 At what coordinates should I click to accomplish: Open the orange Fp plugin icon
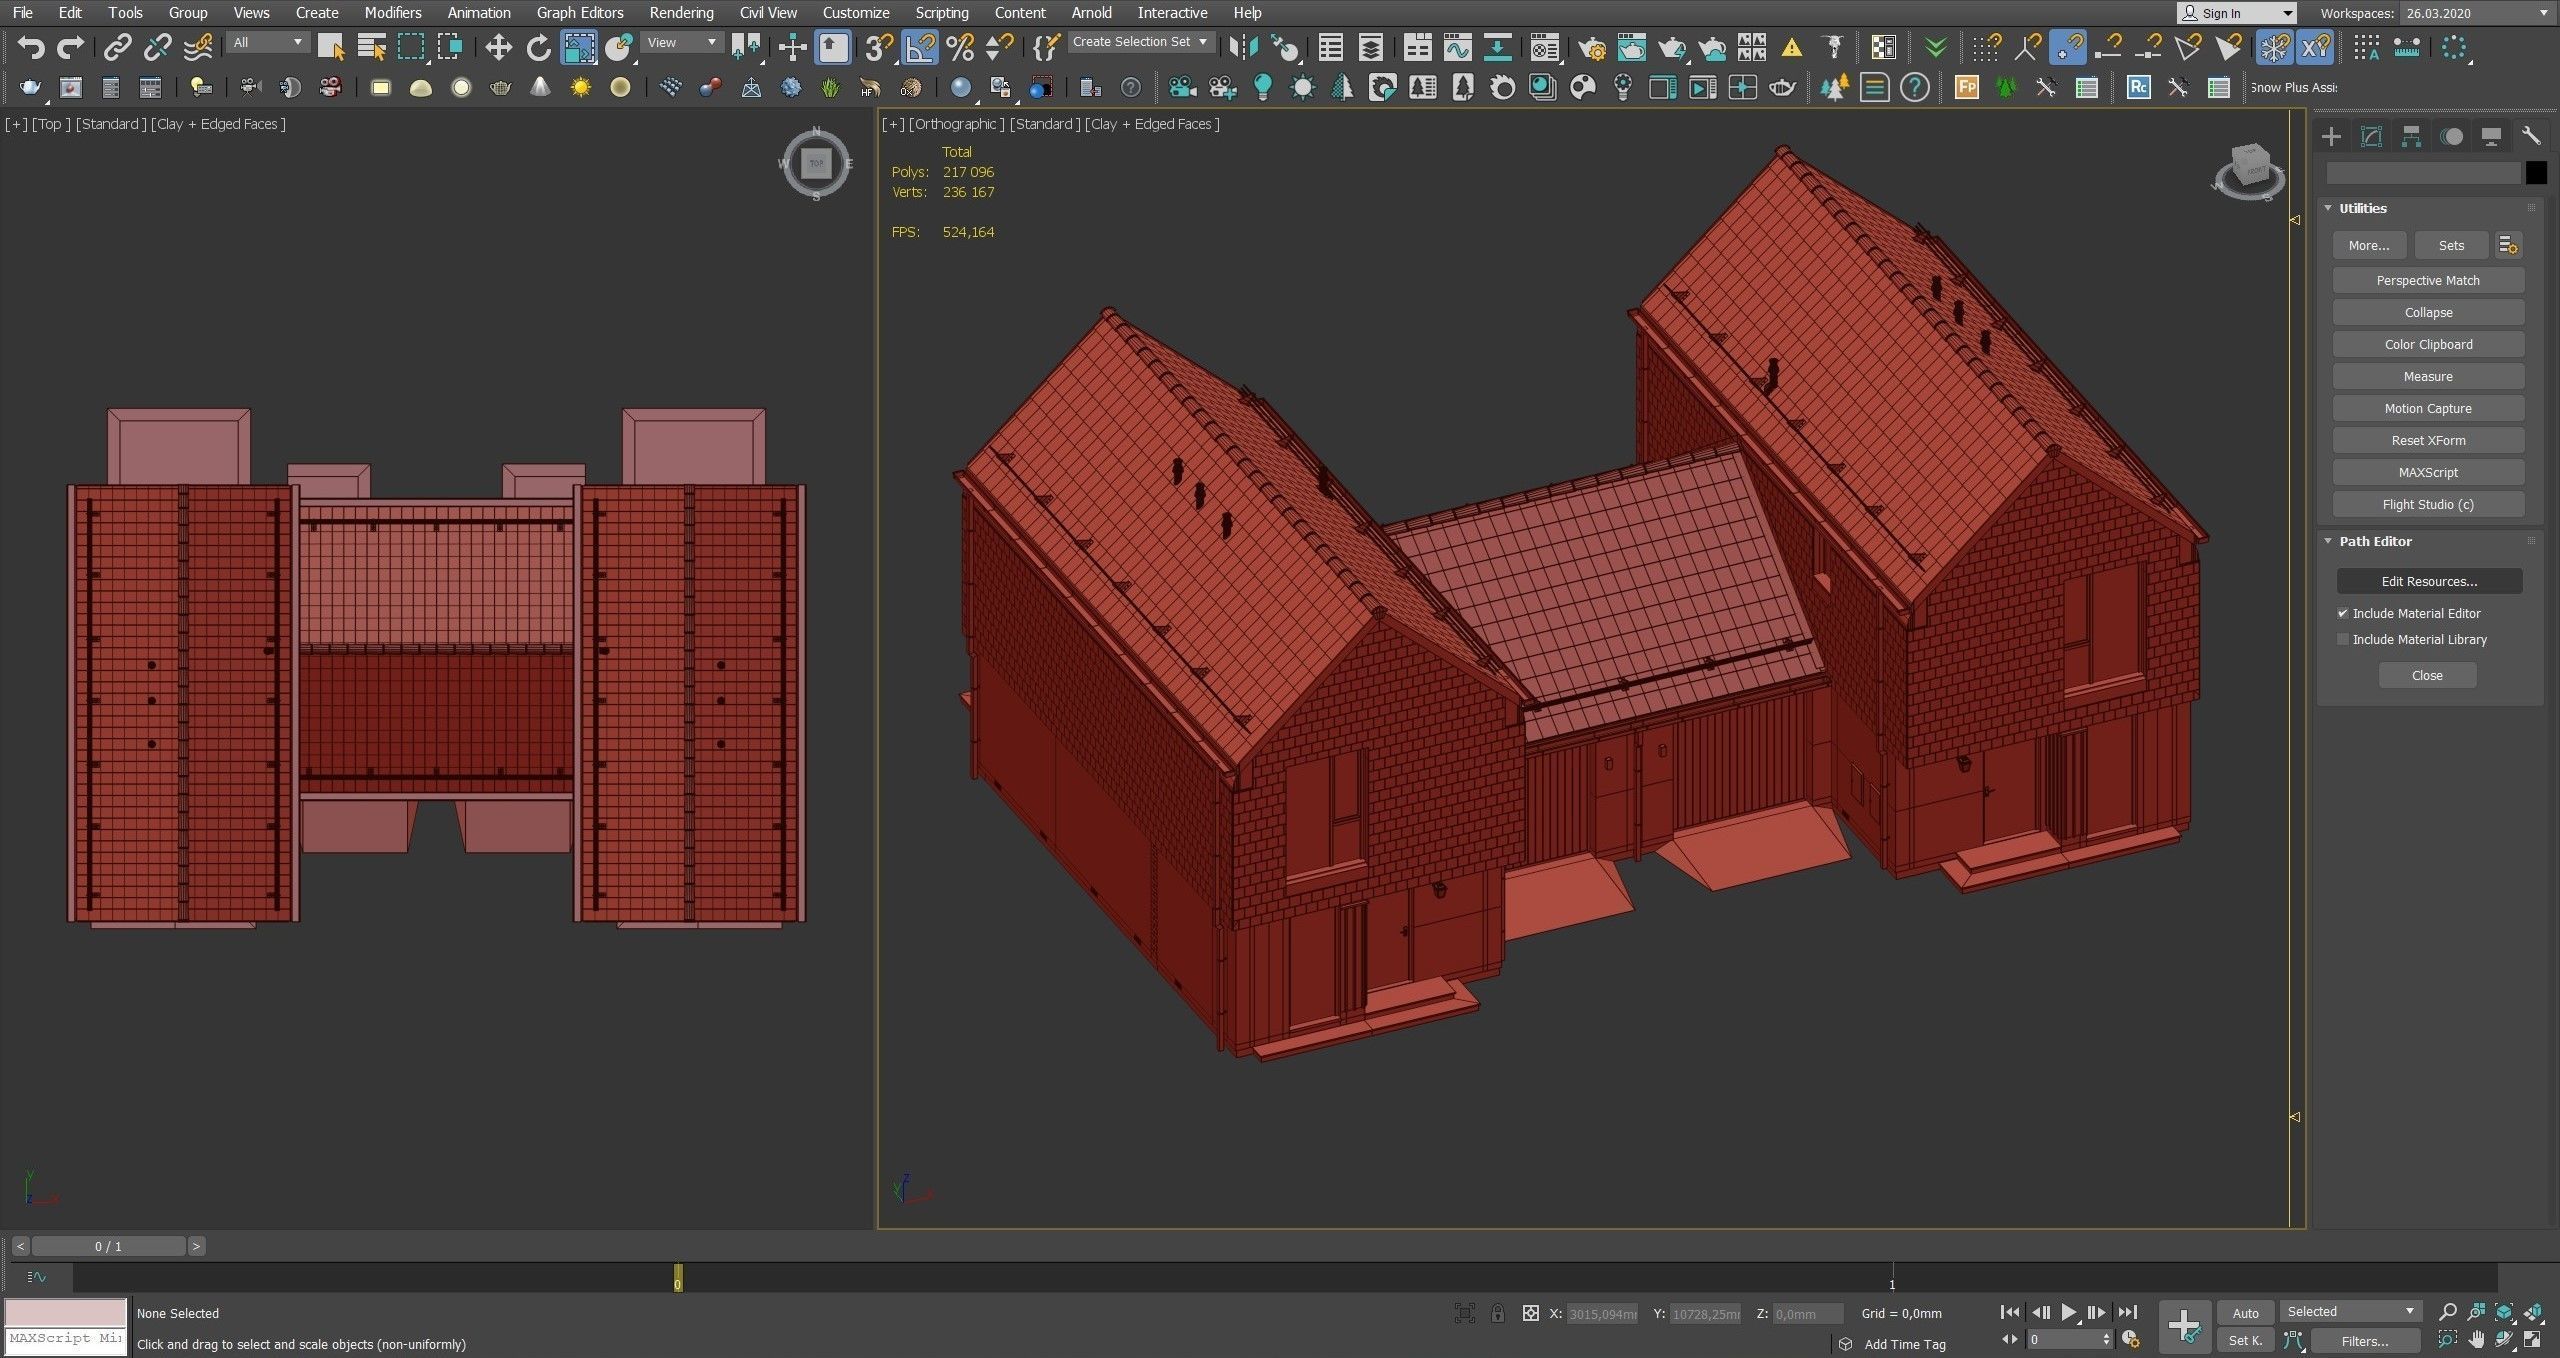coord(1966,88)
